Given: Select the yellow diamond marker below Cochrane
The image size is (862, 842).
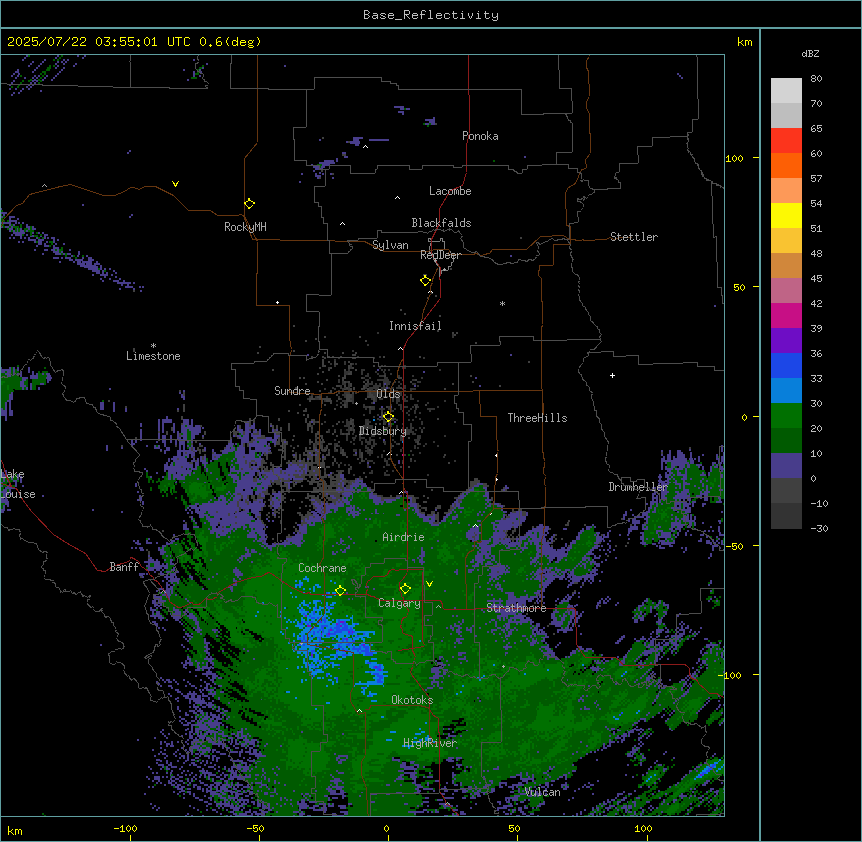Looking at the screenshot, I should 340,591.
